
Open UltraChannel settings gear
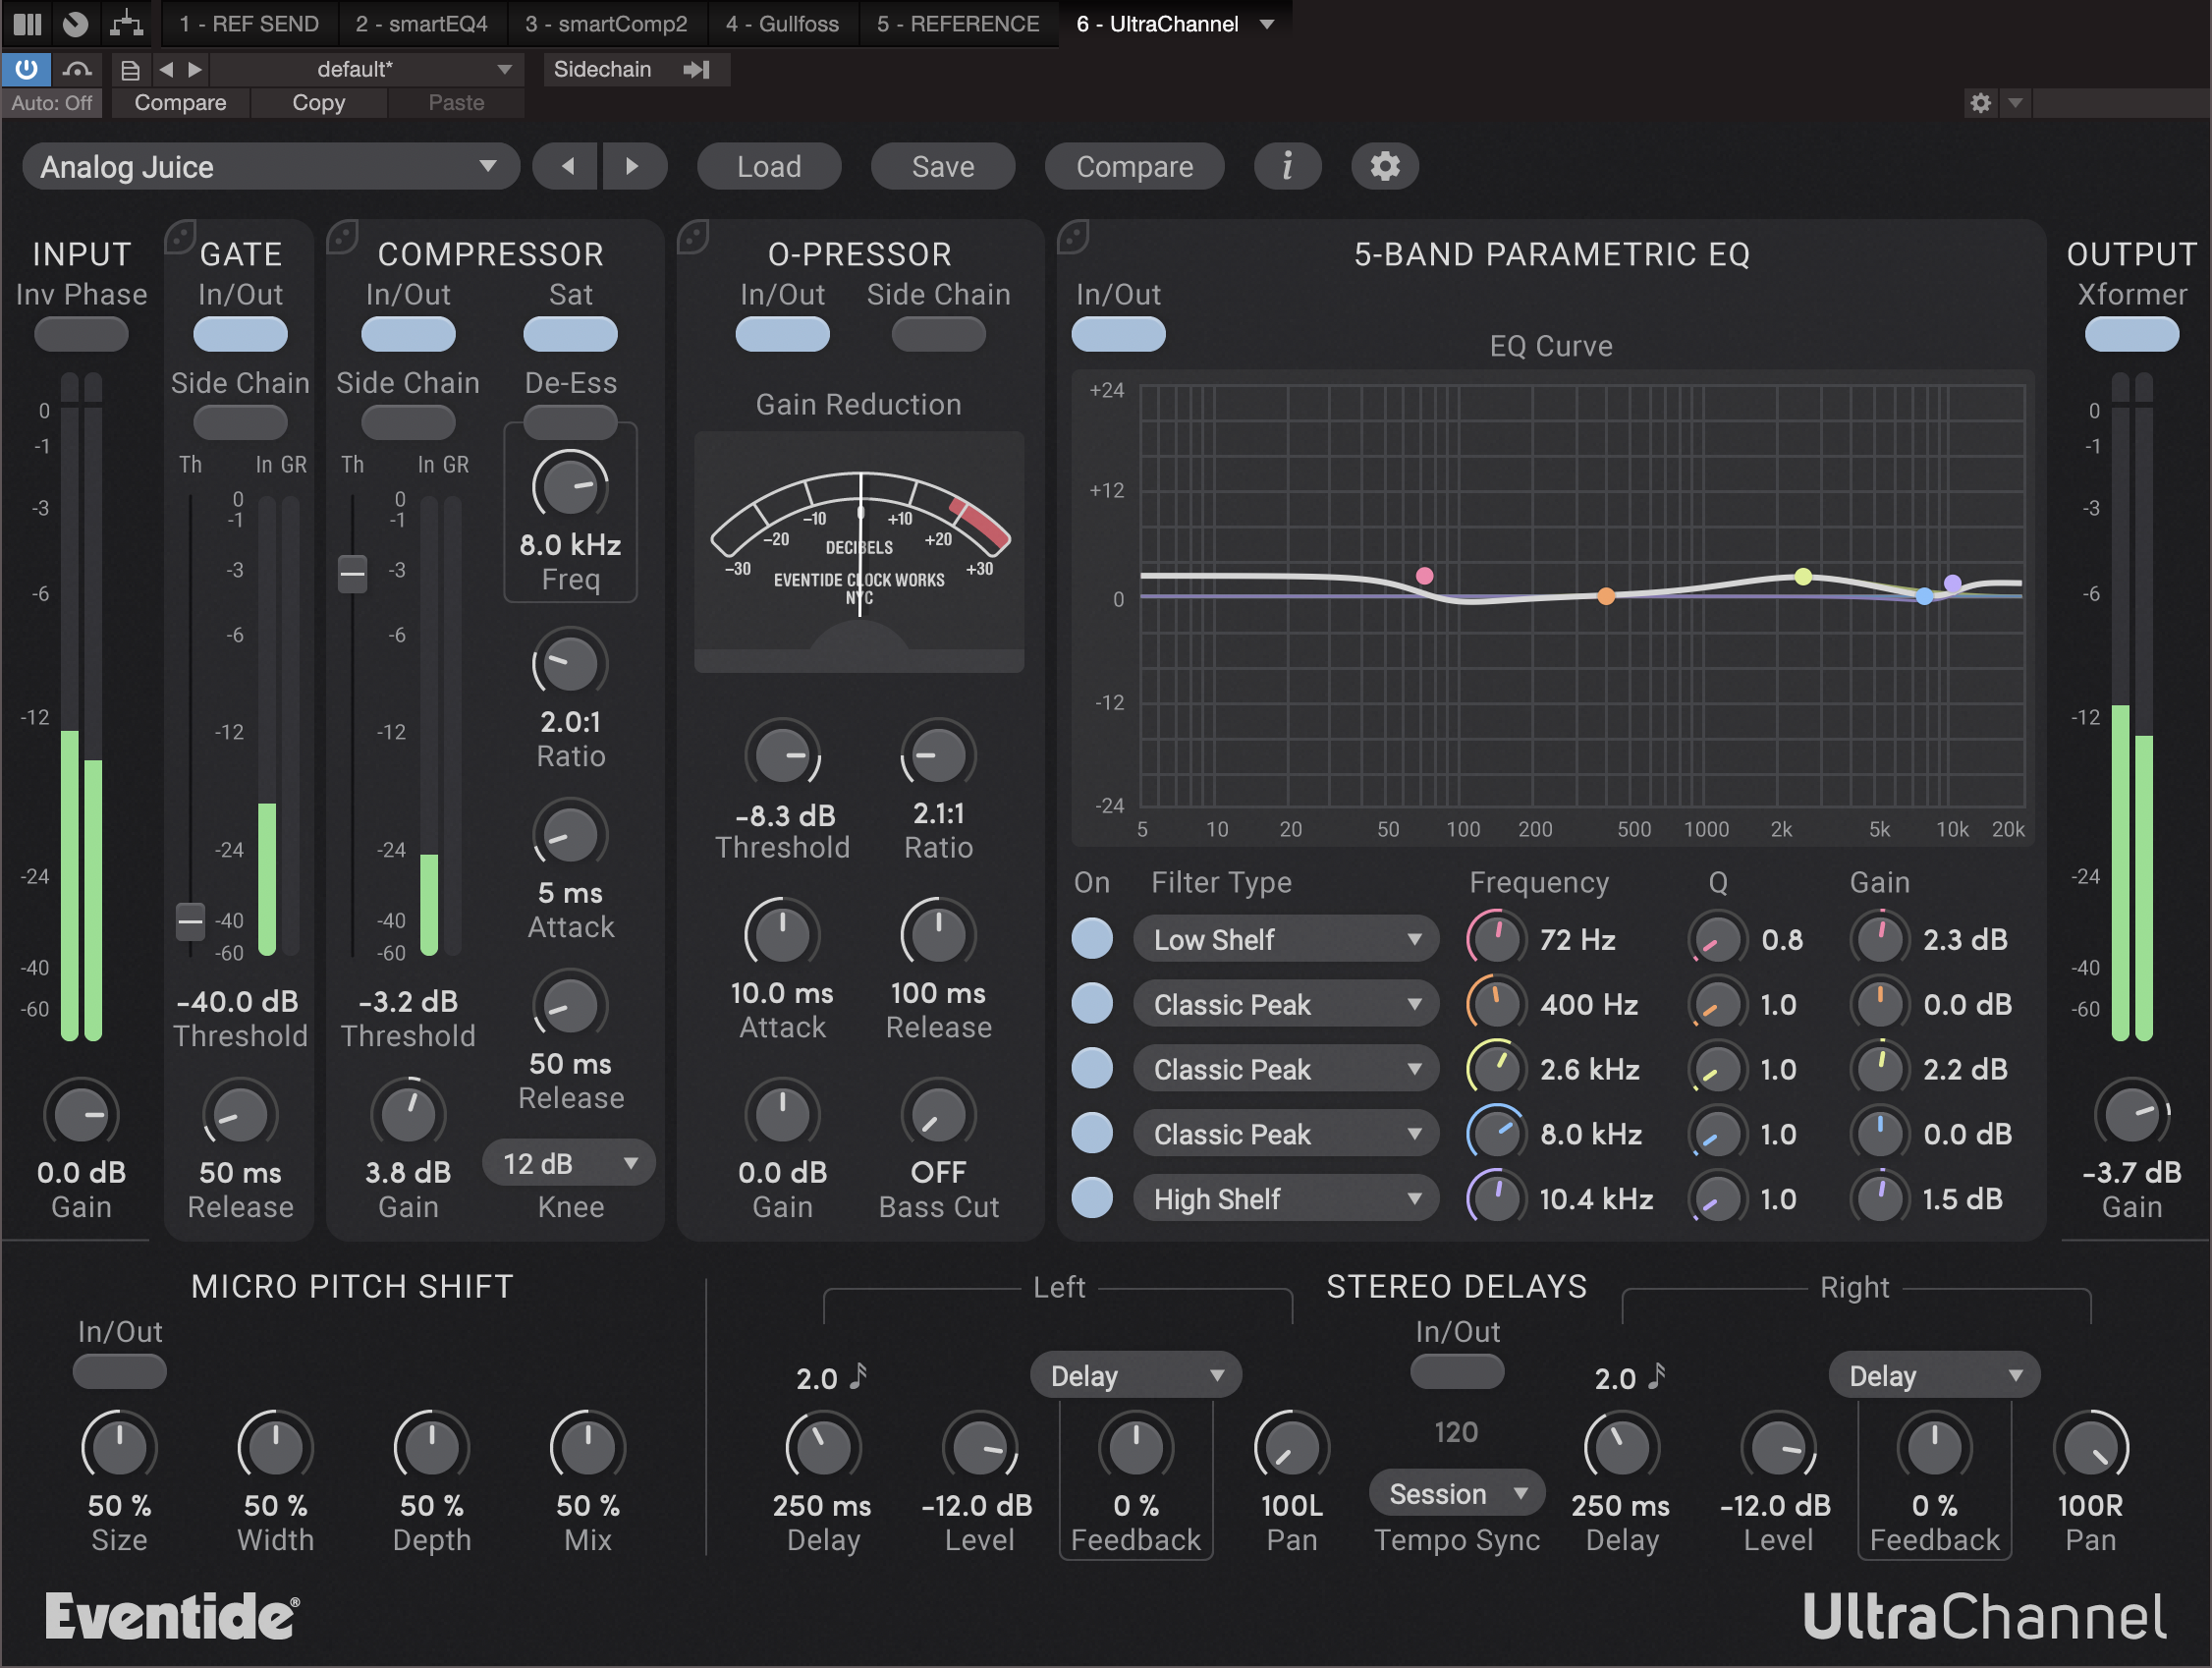pos(1384,166)
